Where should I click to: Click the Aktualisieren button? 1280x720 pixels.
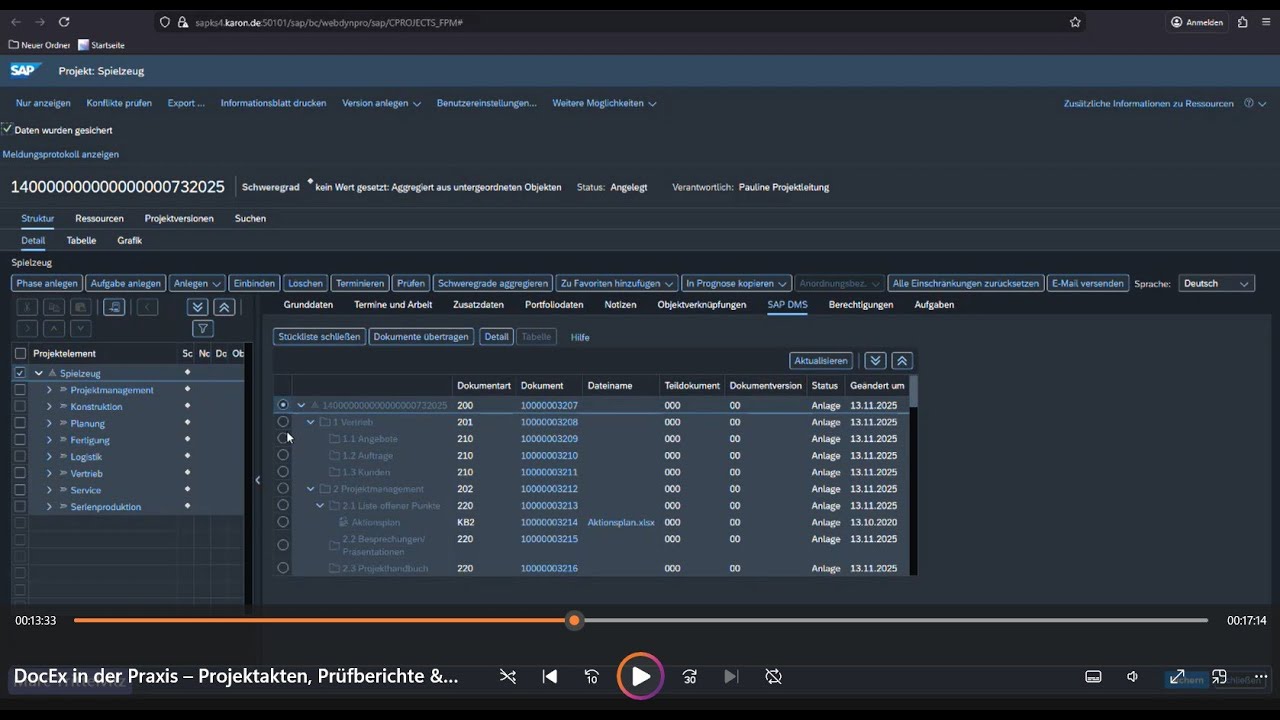[822, 361]
